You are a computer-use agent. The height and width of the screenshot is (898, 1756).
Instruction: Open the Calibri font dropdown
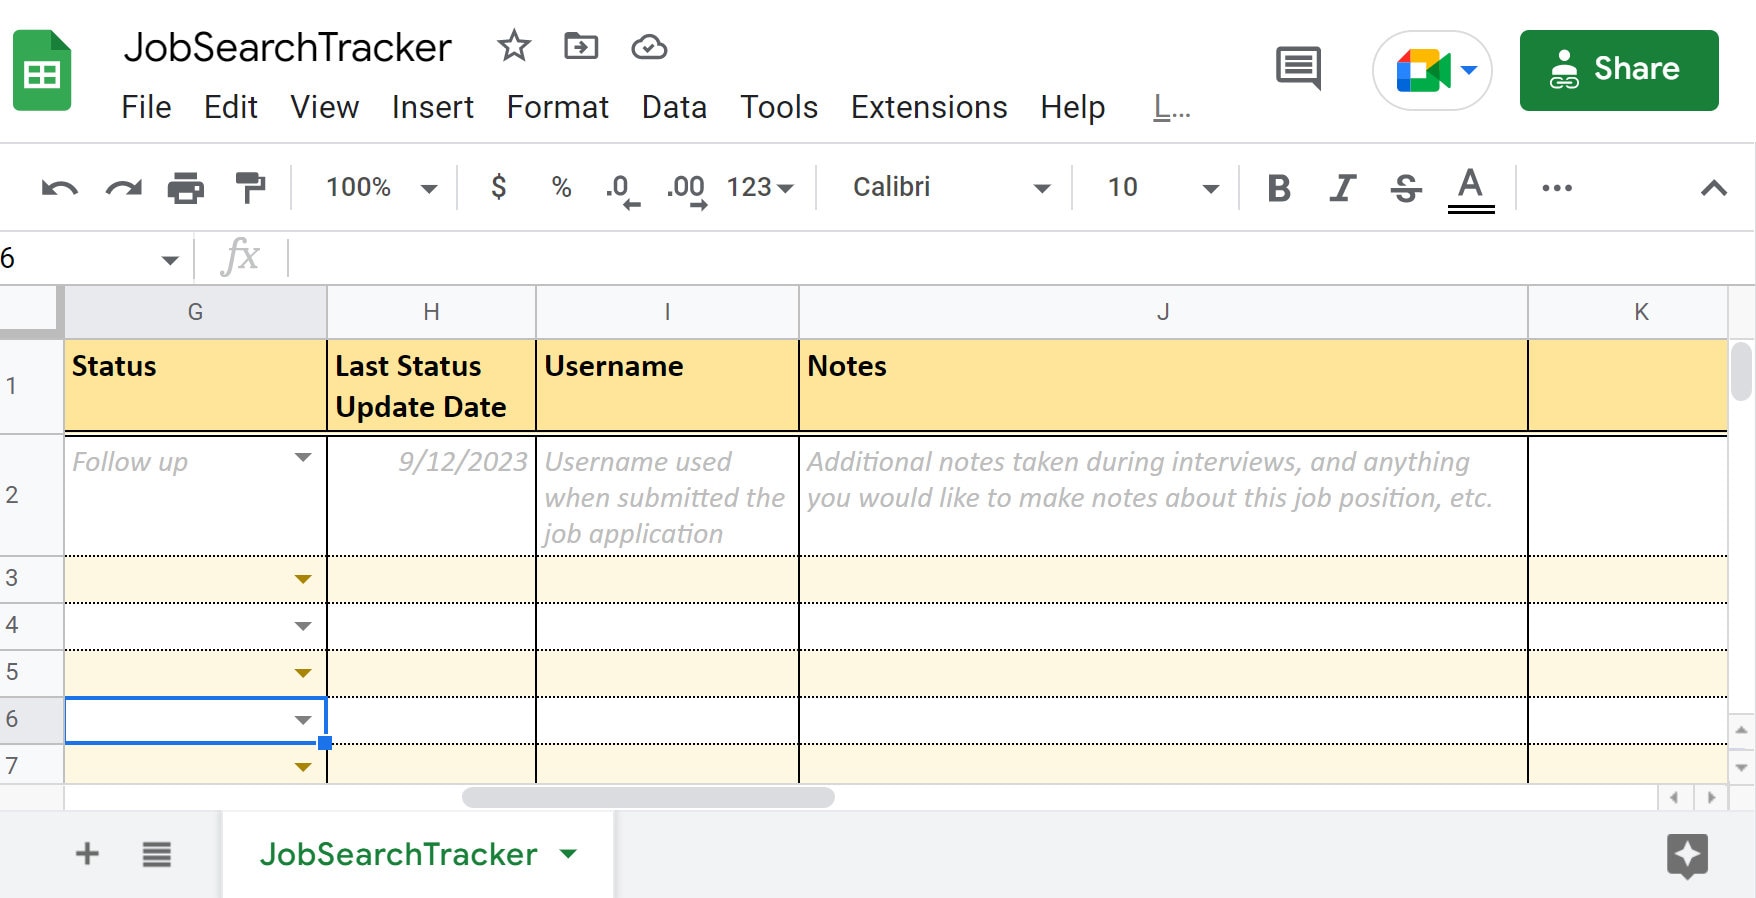pyautogui.click(x=950, y=187)
